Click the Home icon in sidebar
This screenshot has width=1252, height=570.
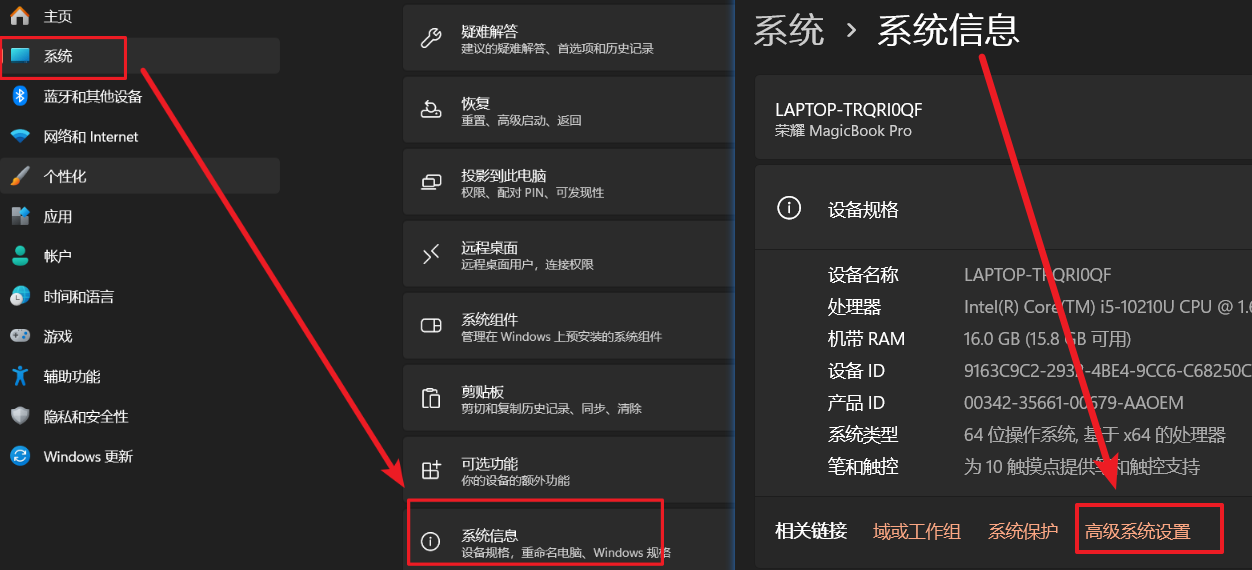tap(20, 16)
